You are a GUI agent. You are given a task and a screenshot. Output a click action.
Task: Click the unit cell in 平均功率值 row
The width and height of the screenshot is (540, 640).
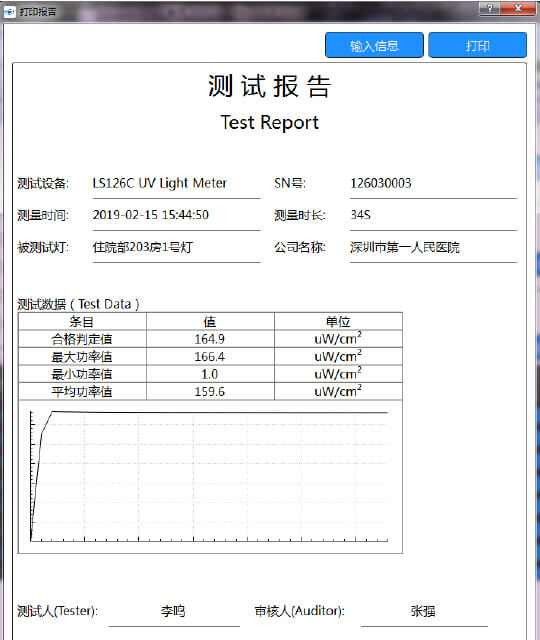(338, 391)
